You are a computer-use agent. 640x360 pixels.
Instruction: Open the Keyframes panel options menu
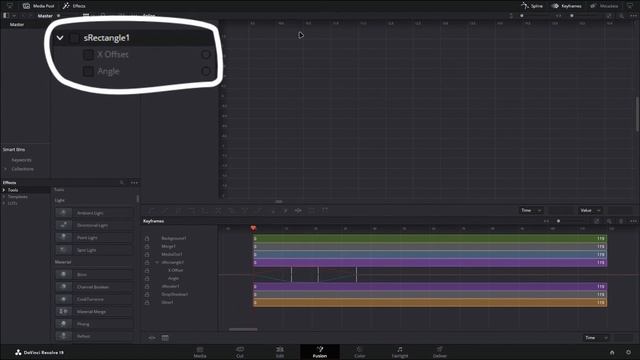coord(633,221)
